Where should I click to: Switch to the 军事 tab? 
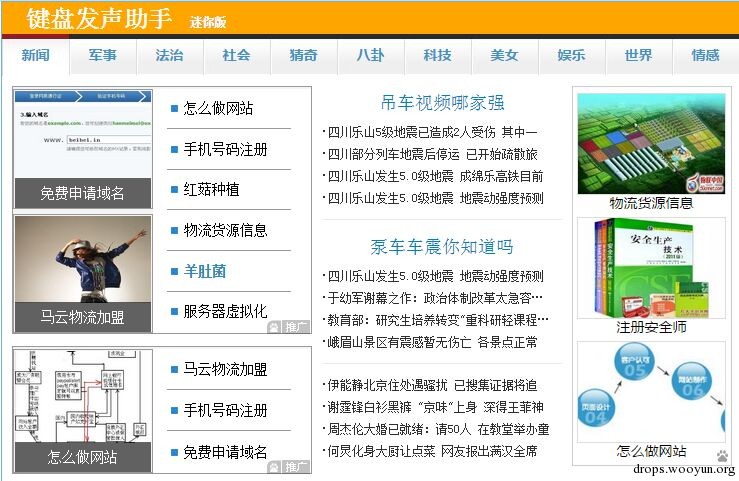(x=103, y=56)
